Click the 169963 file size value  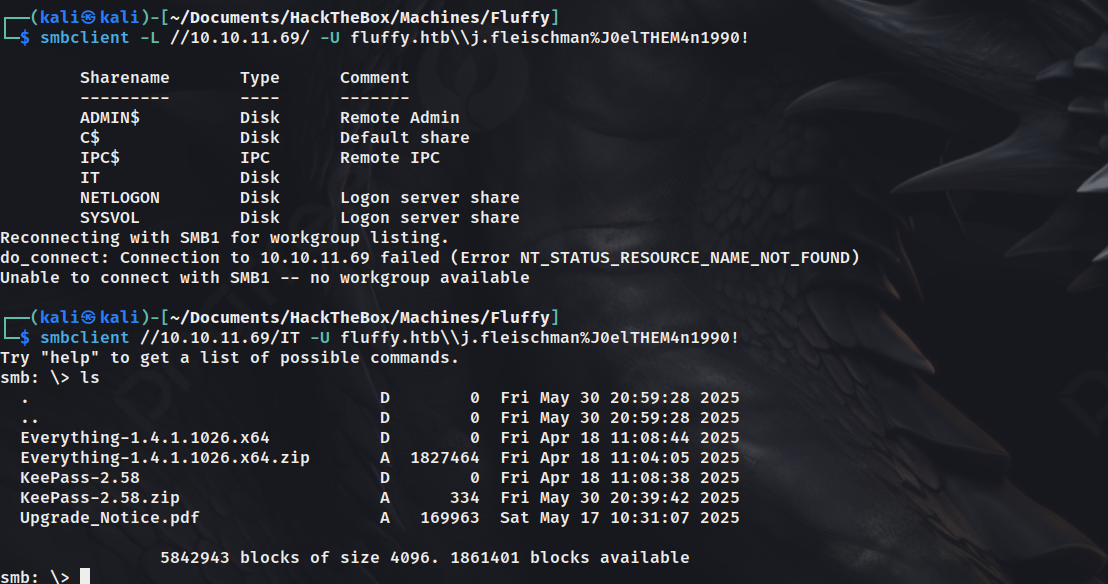pos(449,518)
